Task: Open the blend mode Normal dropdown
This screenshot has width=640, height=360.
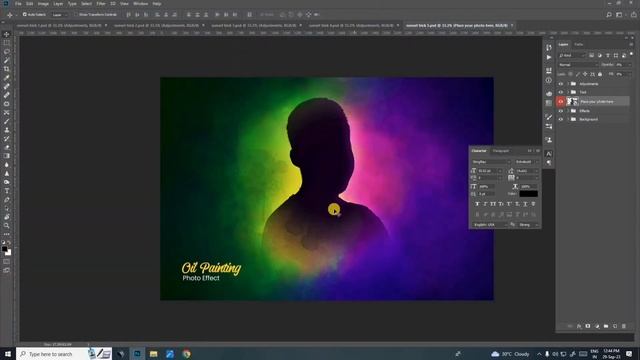Action: [x=578, y=64]
